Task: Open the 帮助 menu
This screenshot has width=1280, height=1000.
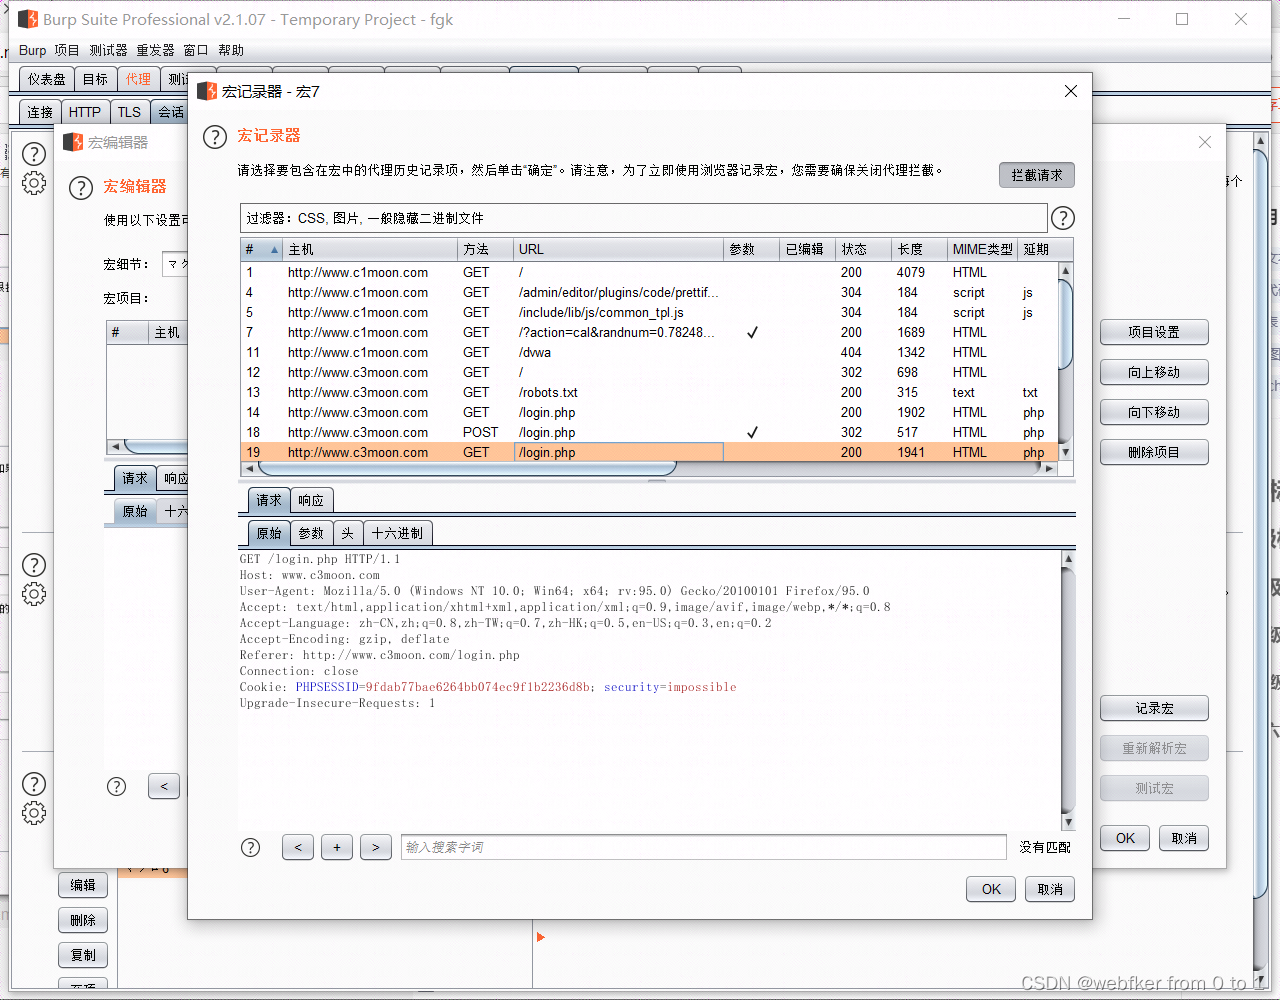Action: (231, 50)
